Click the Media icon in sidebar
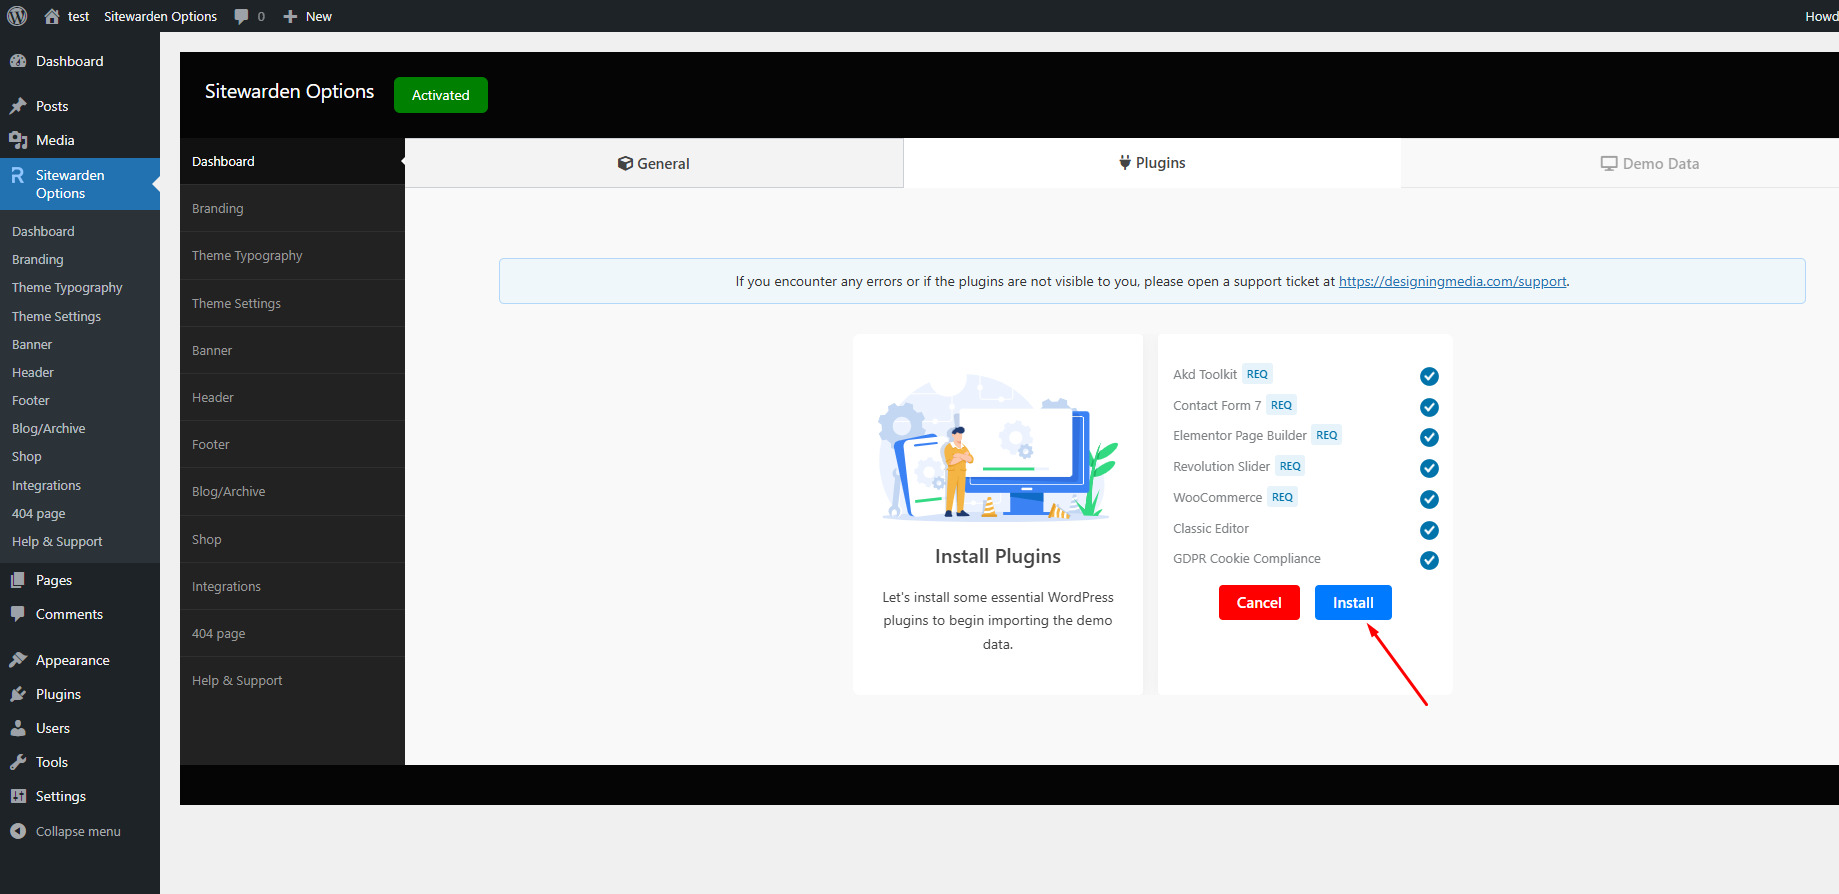The image size is (1839, 894). pos(18,140)
